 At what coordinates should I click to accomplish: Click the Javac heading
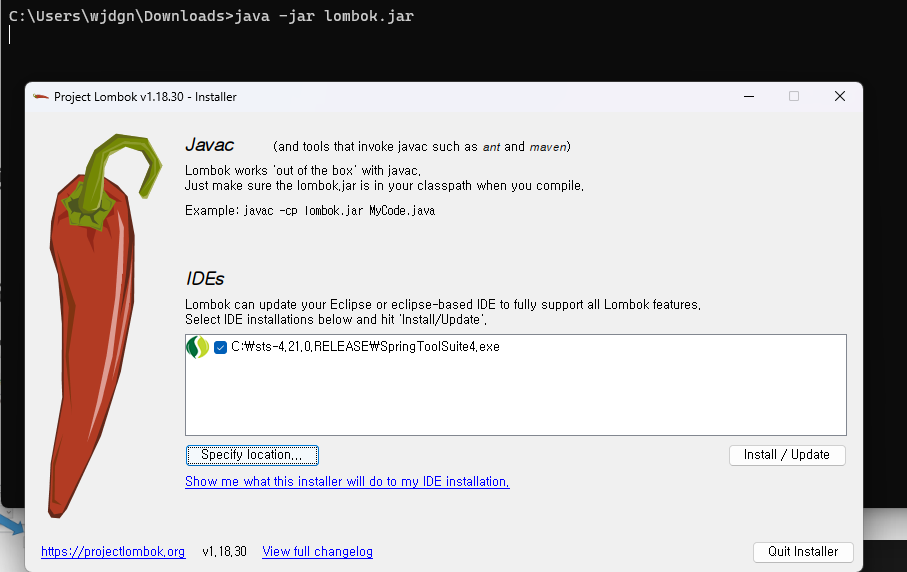(209, 145)
